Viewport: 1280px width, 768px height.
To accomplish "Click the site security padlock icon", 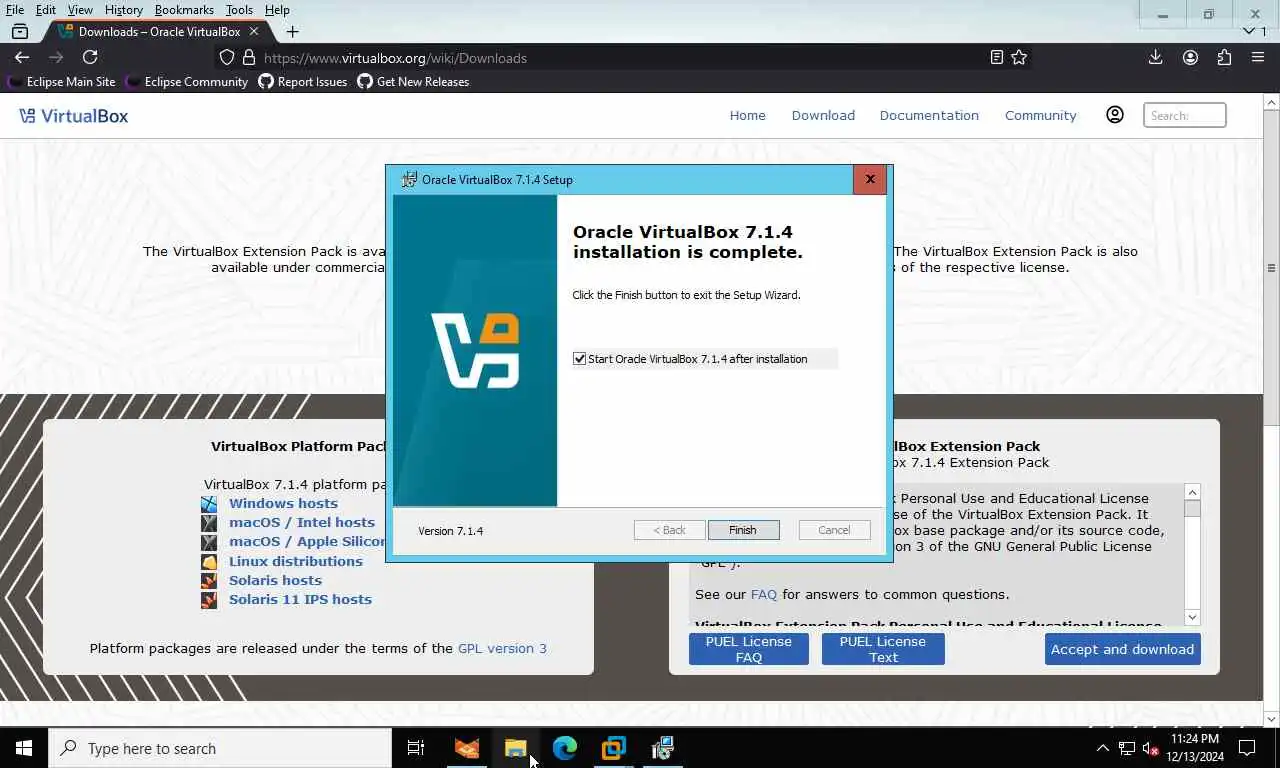I will [249, 58].
